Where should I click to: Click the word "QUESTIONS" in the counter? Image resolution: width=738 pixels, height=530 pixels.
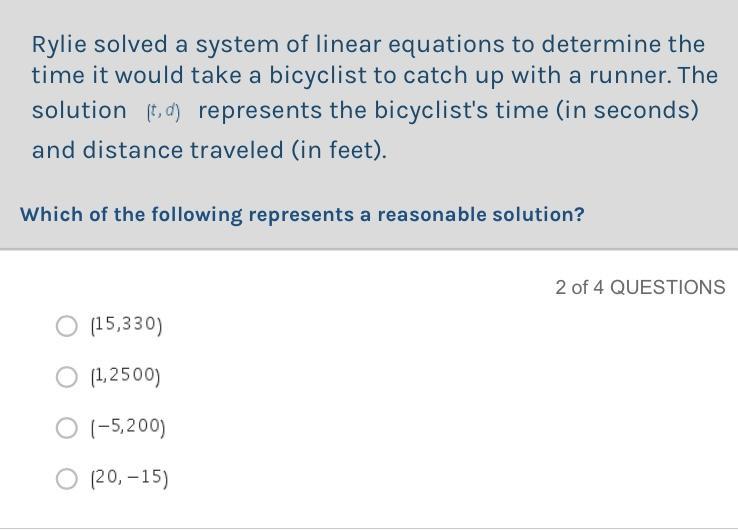pyautogui.click(x=667, y=287)
